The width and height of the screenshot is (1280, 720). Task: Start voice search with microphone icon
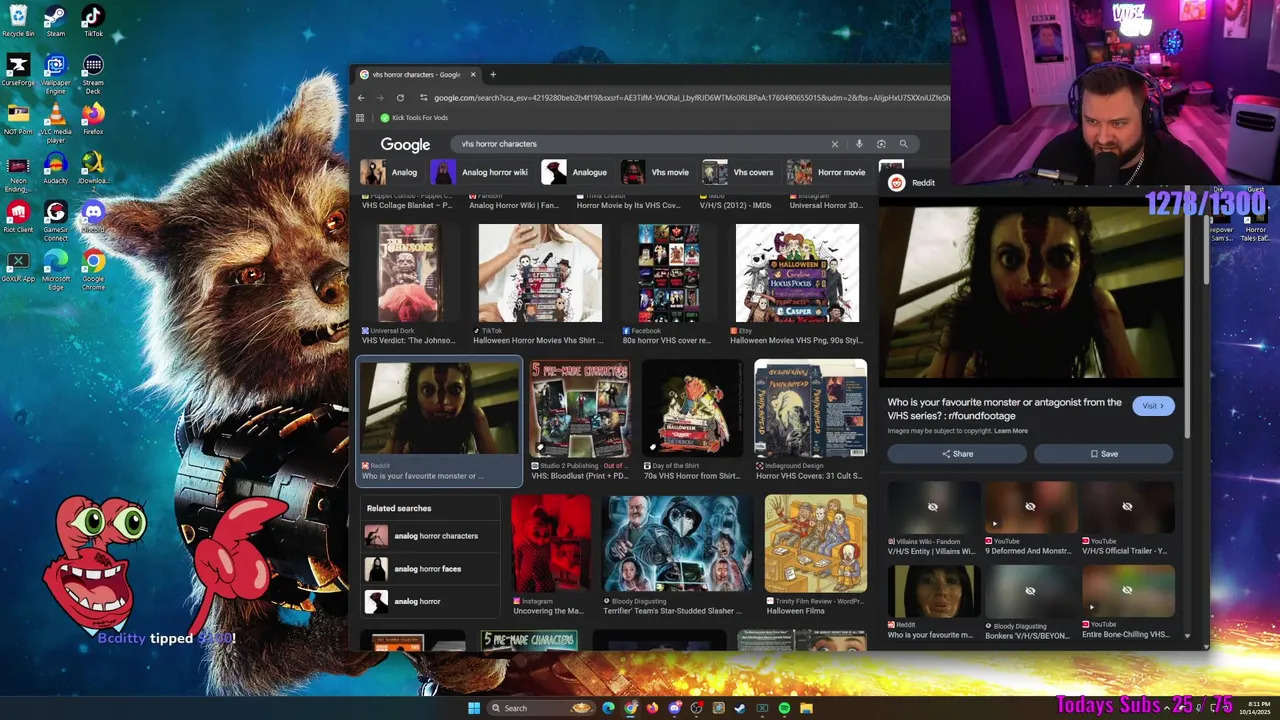(858, 144)
